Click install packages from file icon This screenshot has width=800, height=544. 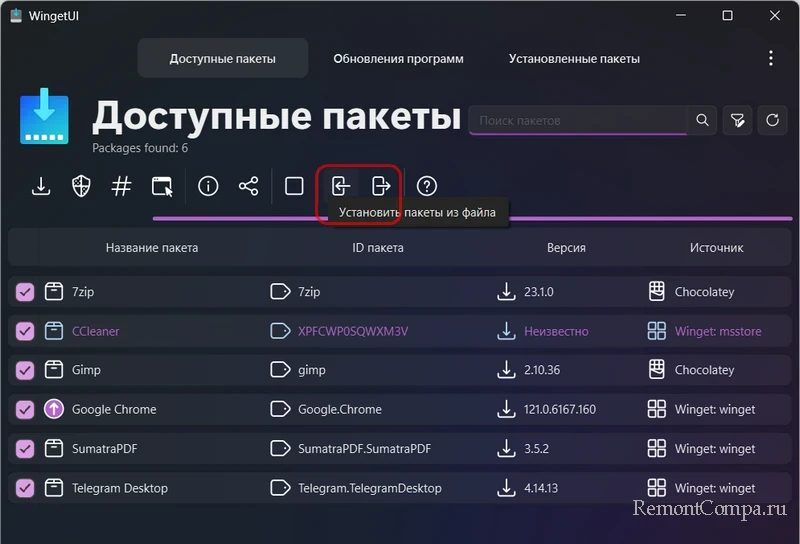tap(341, 186)
